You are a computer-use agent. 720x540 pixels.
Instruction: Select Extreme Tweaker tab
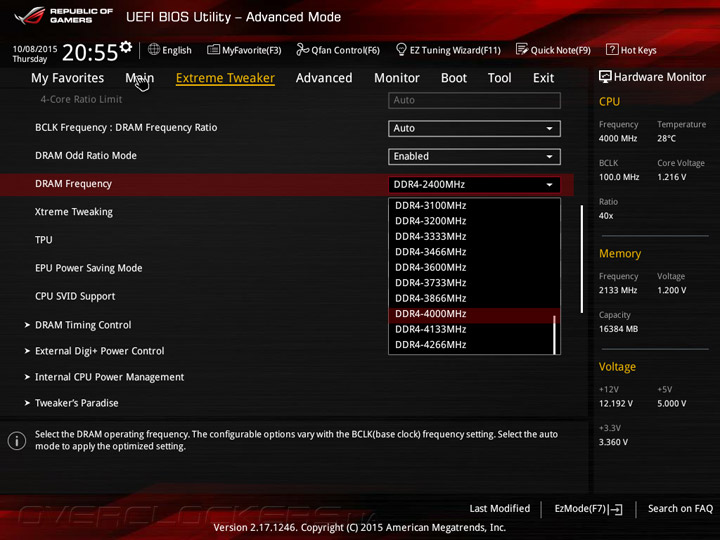point(225,78)
